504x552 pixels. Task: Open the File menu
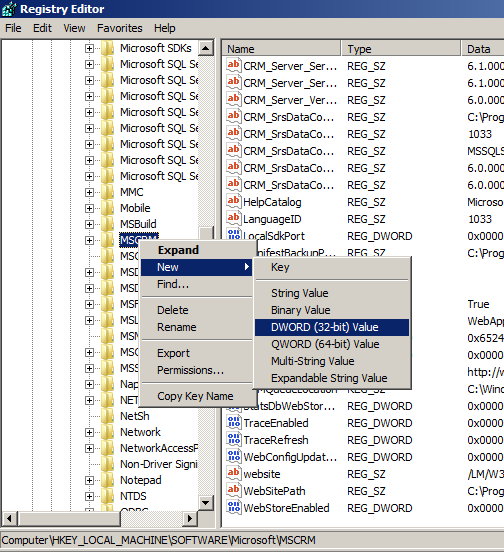point(13,28)
